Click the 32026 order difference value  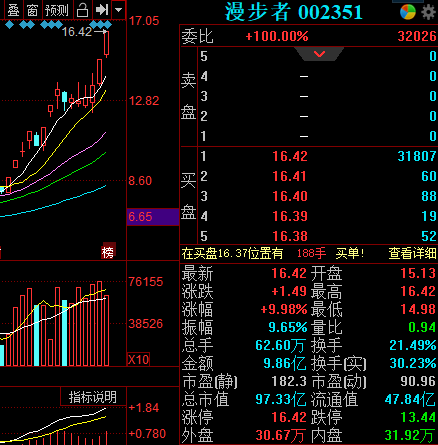[x=417, y=36]
